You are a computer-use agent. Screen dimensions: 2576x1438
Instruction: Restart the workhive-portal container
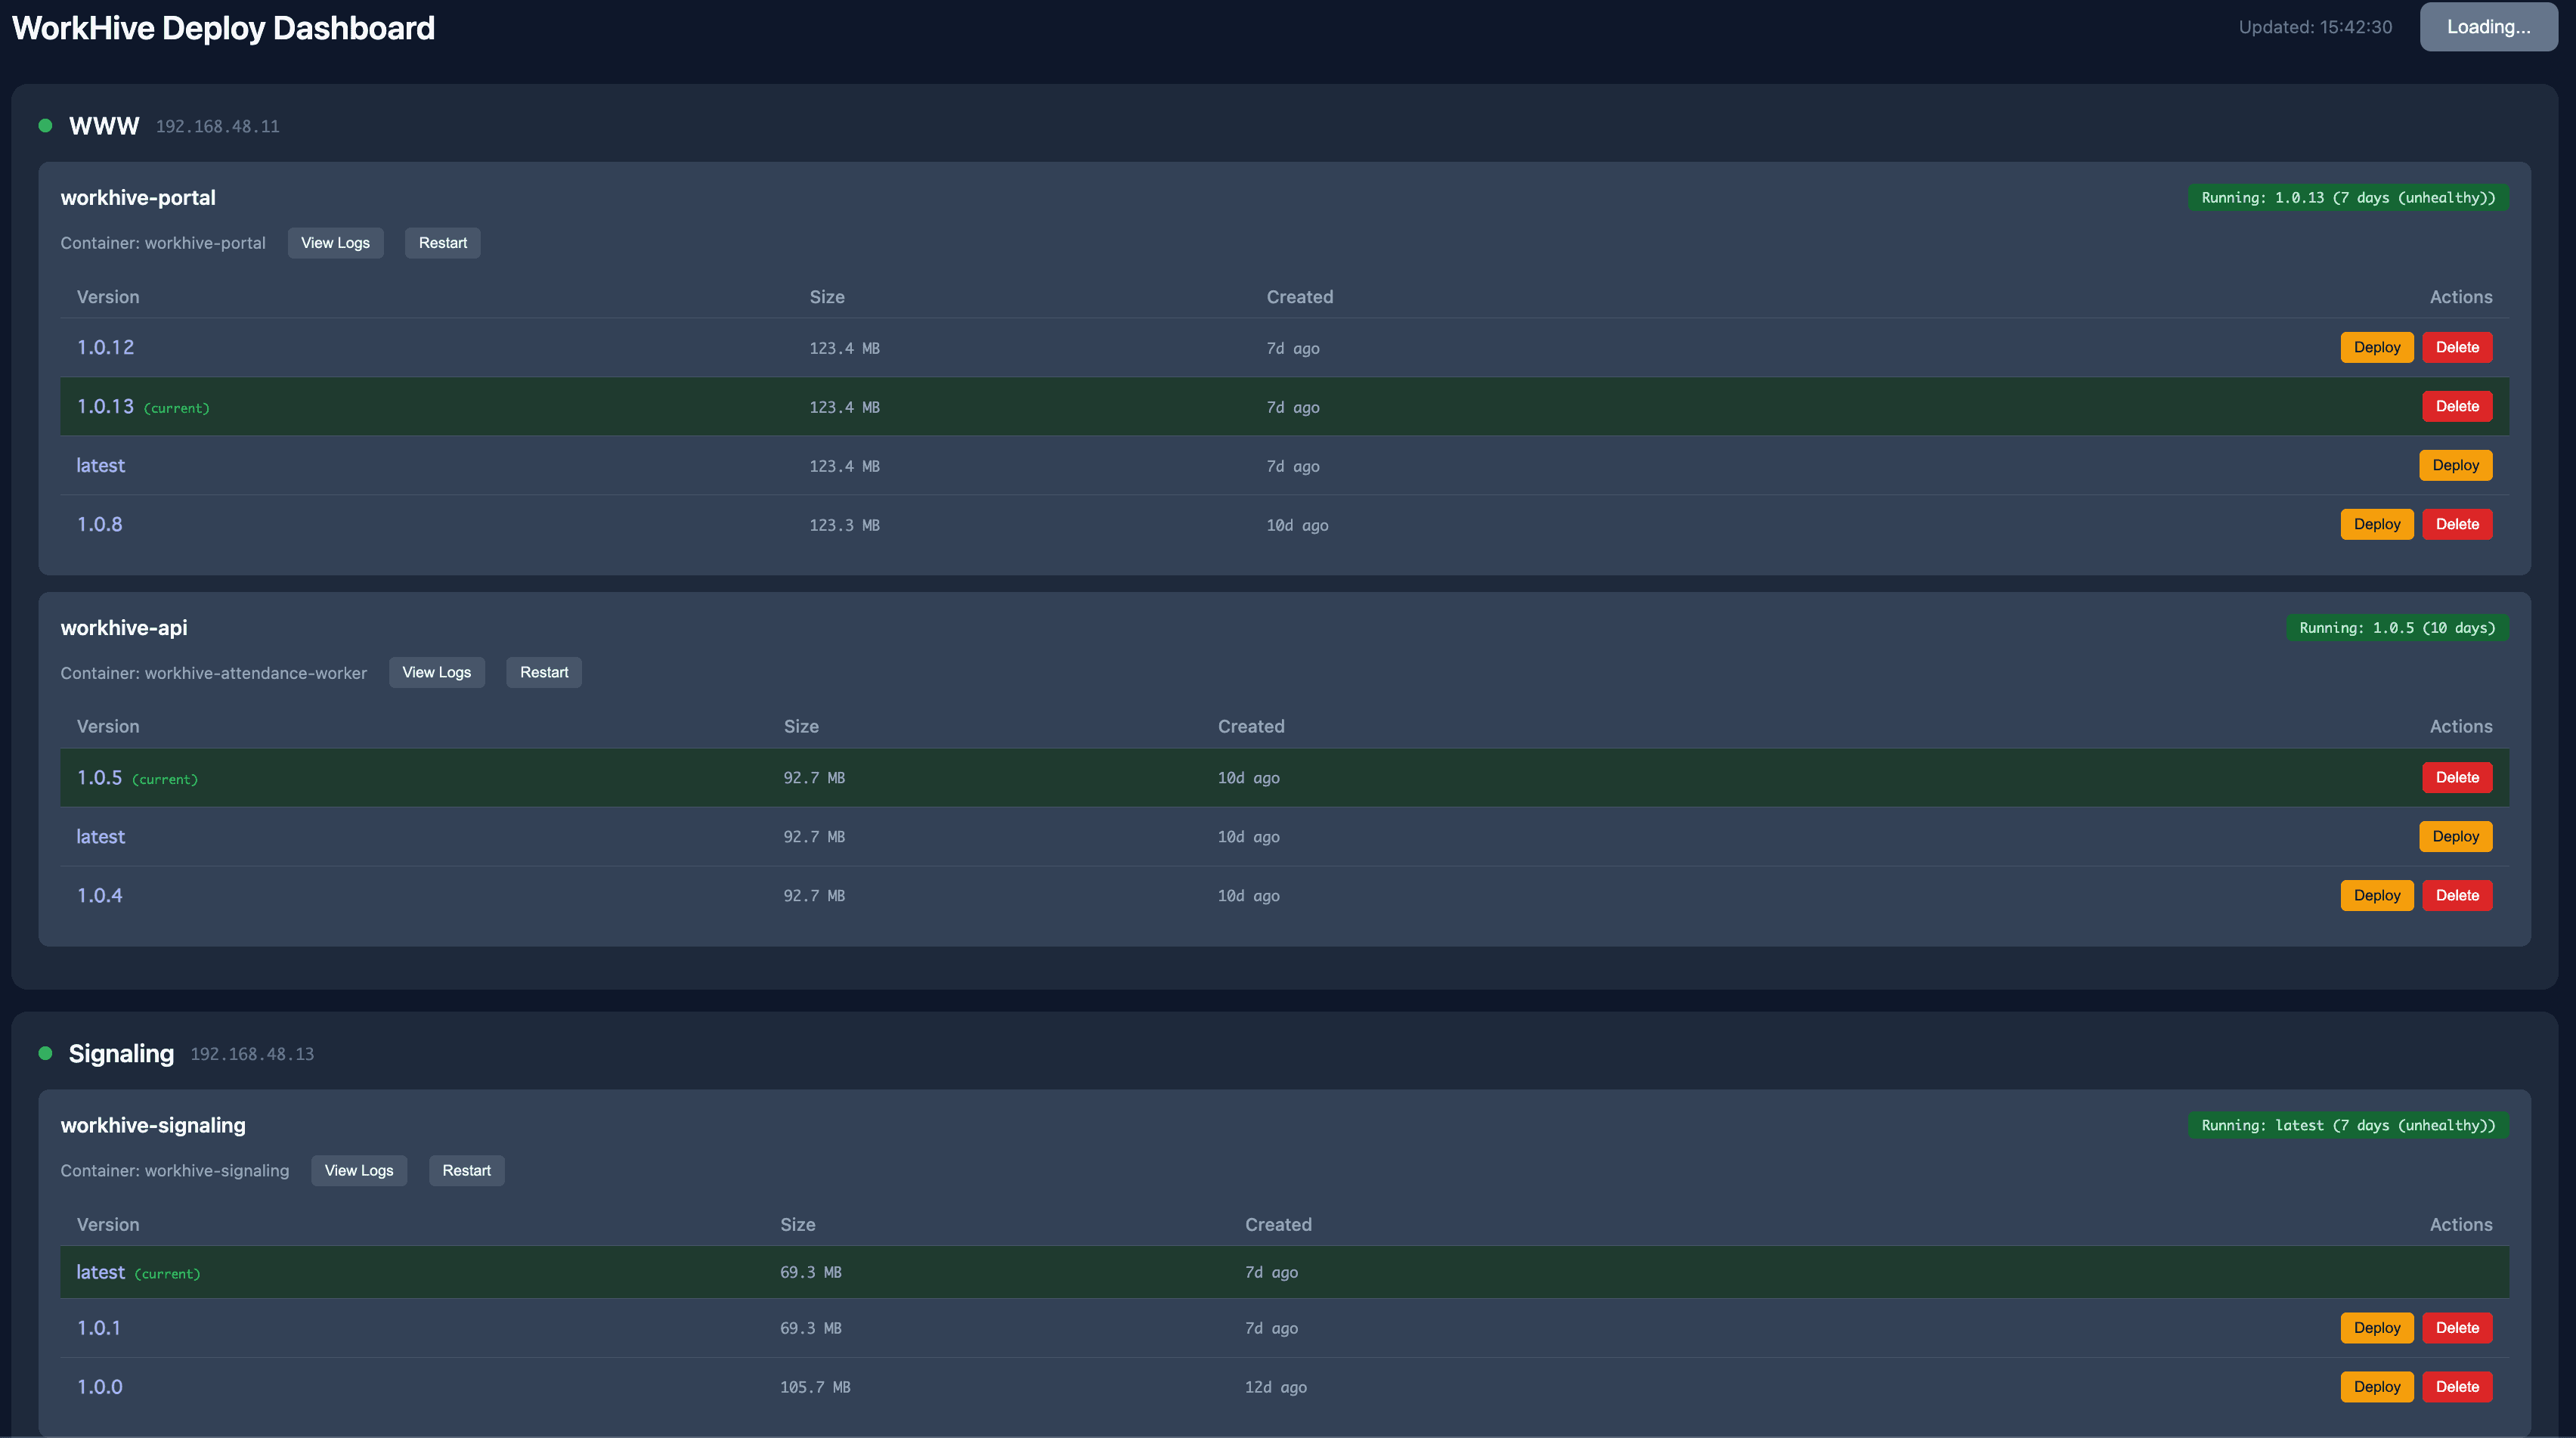tap(442, 243)
